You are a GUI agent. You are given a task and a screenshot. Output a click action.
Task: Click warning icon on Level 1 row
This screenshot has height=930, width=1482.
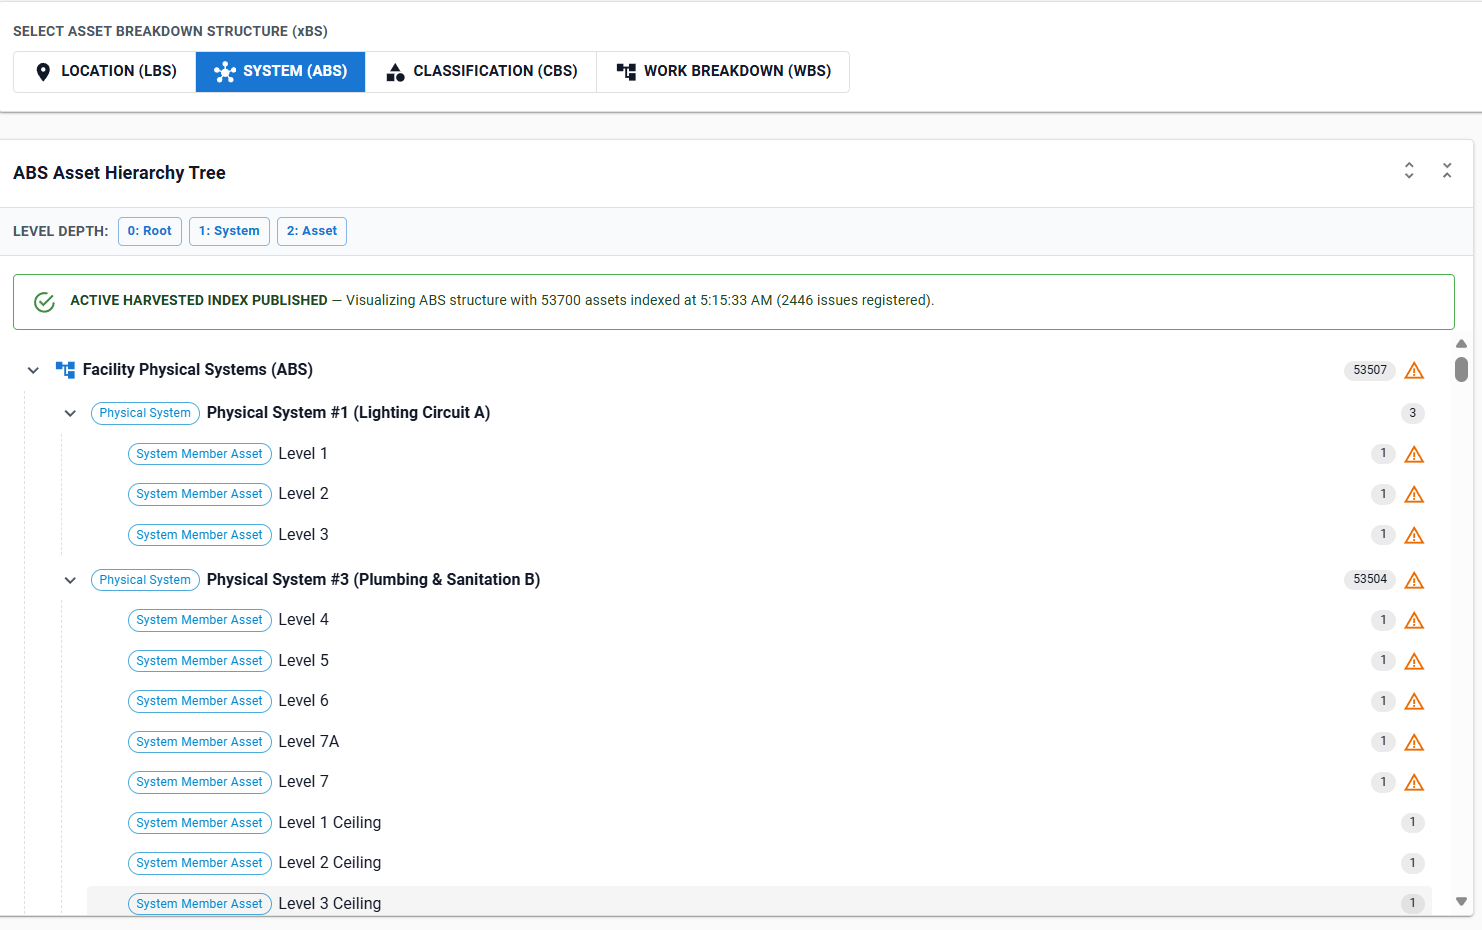point(1414,455)
